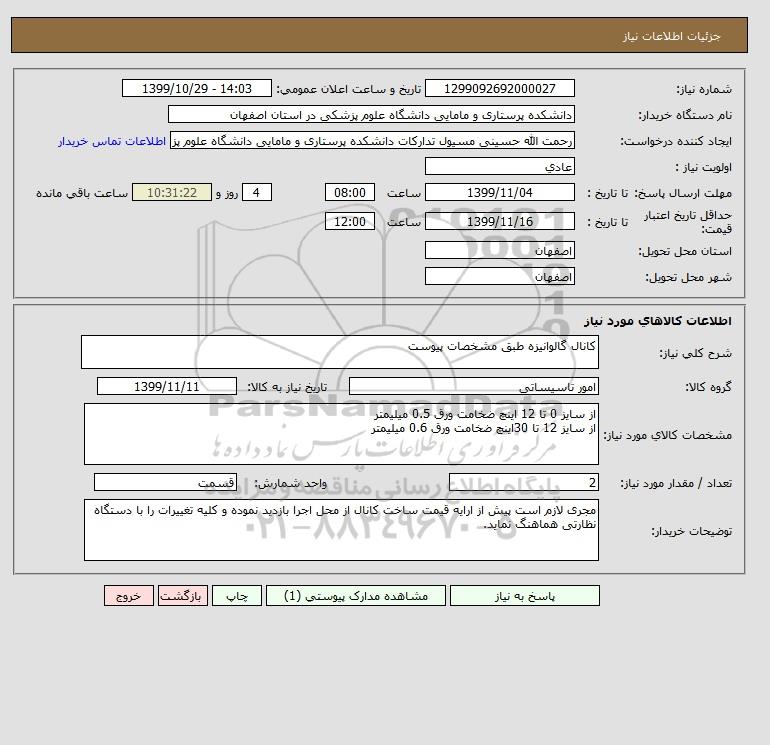770x745 pixels.
Task: Click the جزئیات اطلاعات نیاز header title
Action: pos(671,36)
